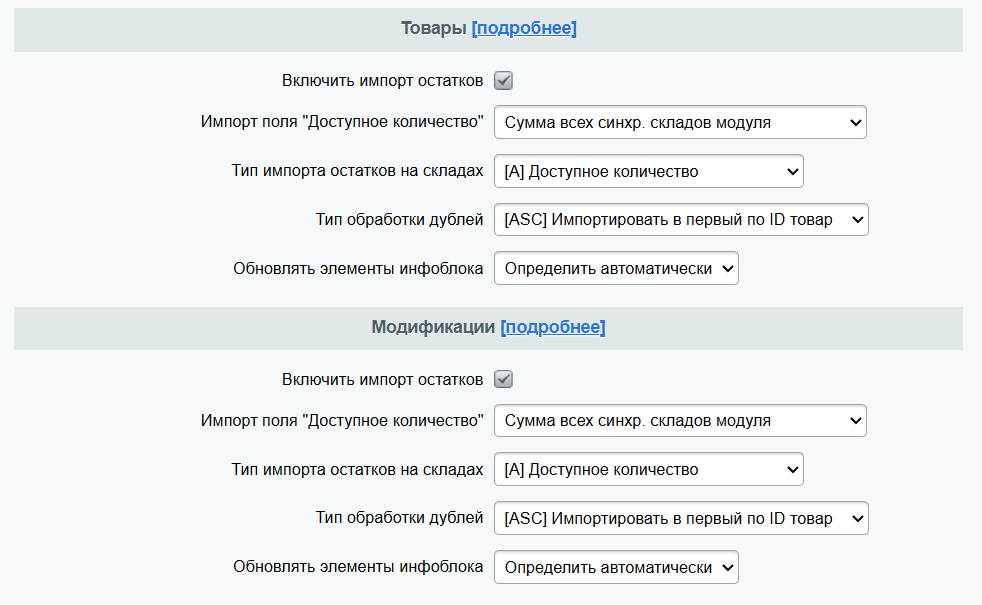The image size is (982, 605).
Task: Open 'Импорт поля Доступное количество' dropdown in Модификации
Action: pos(680,421)
